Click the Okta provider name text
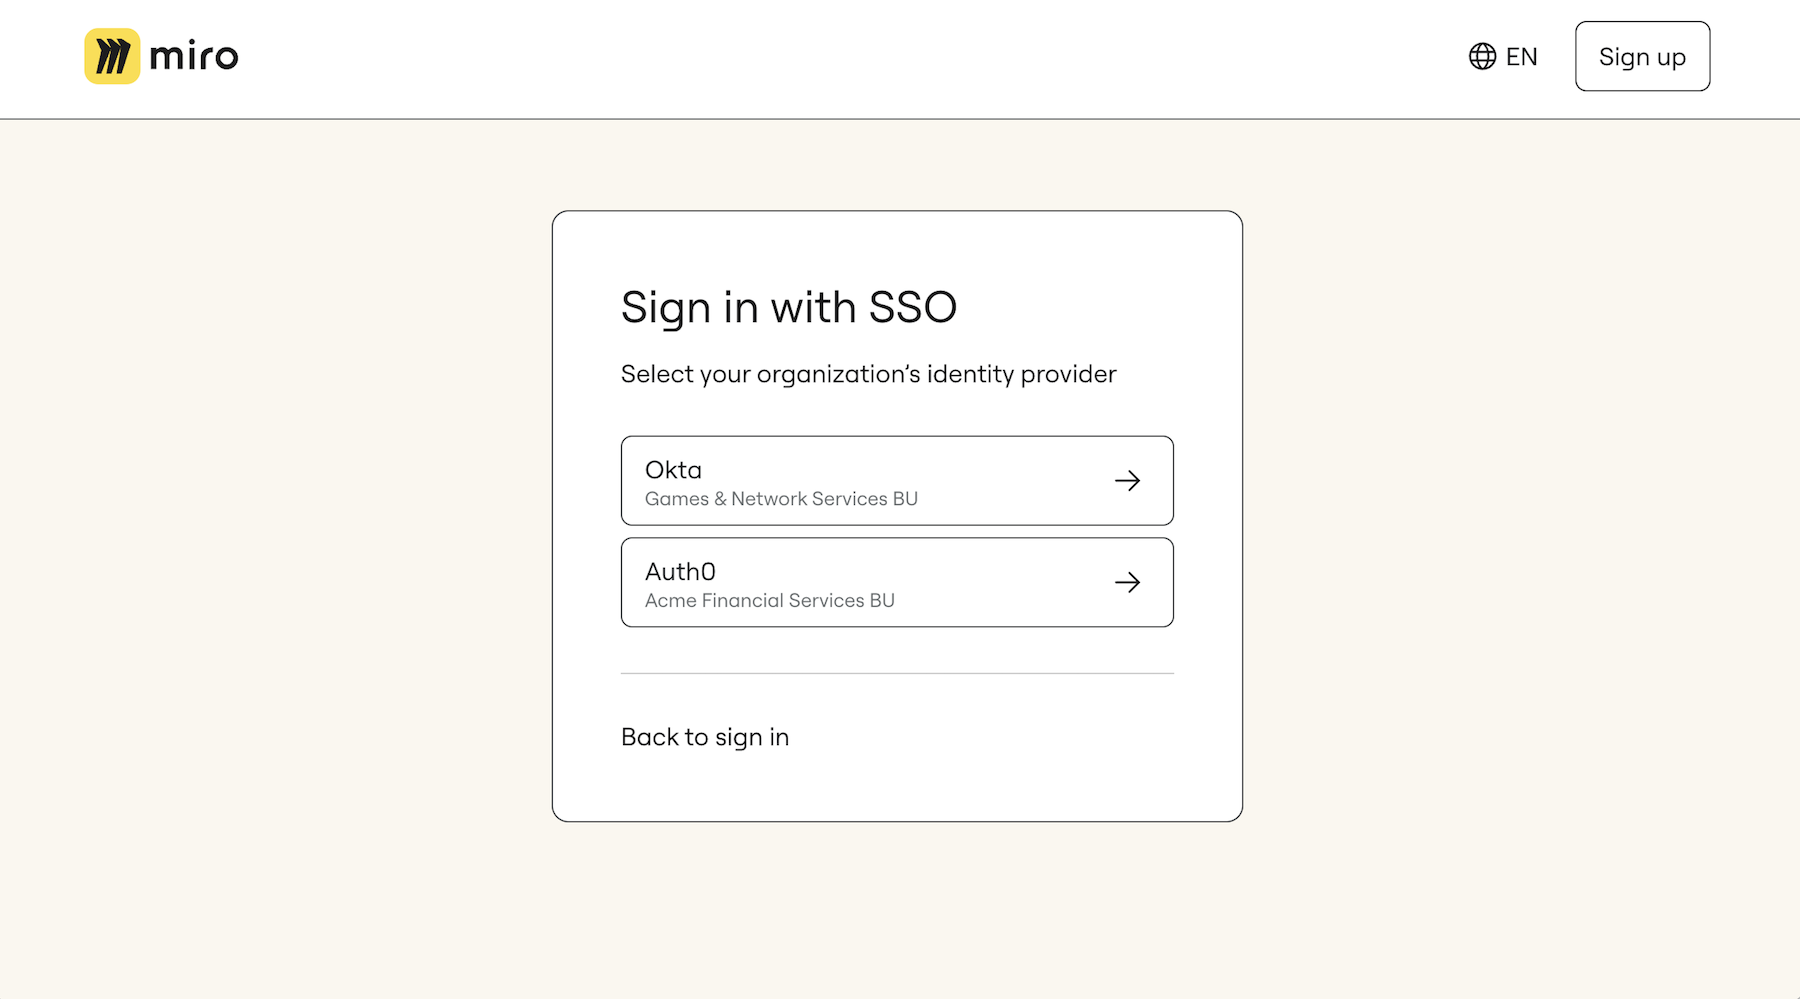 click(x=673, y=470)
